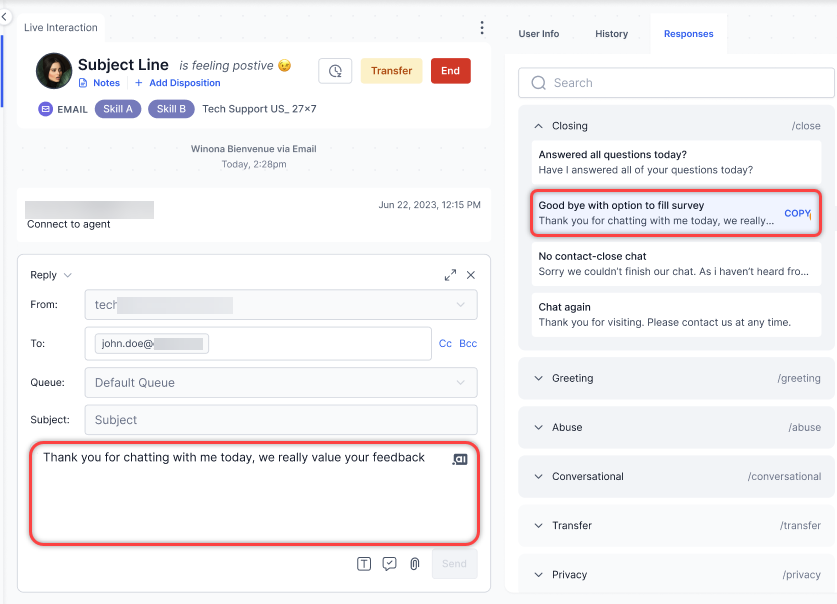This screenshot has height=604, width=837.
Task: Click the canned response chat icon
Action: (389, 564)
